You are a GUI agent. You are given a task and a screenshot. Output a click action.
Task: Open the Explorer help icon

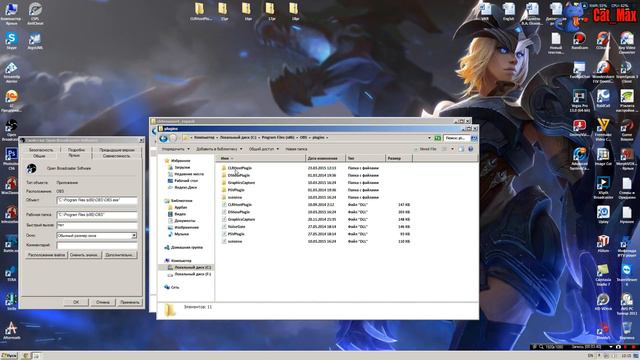(x=470, y=149)
